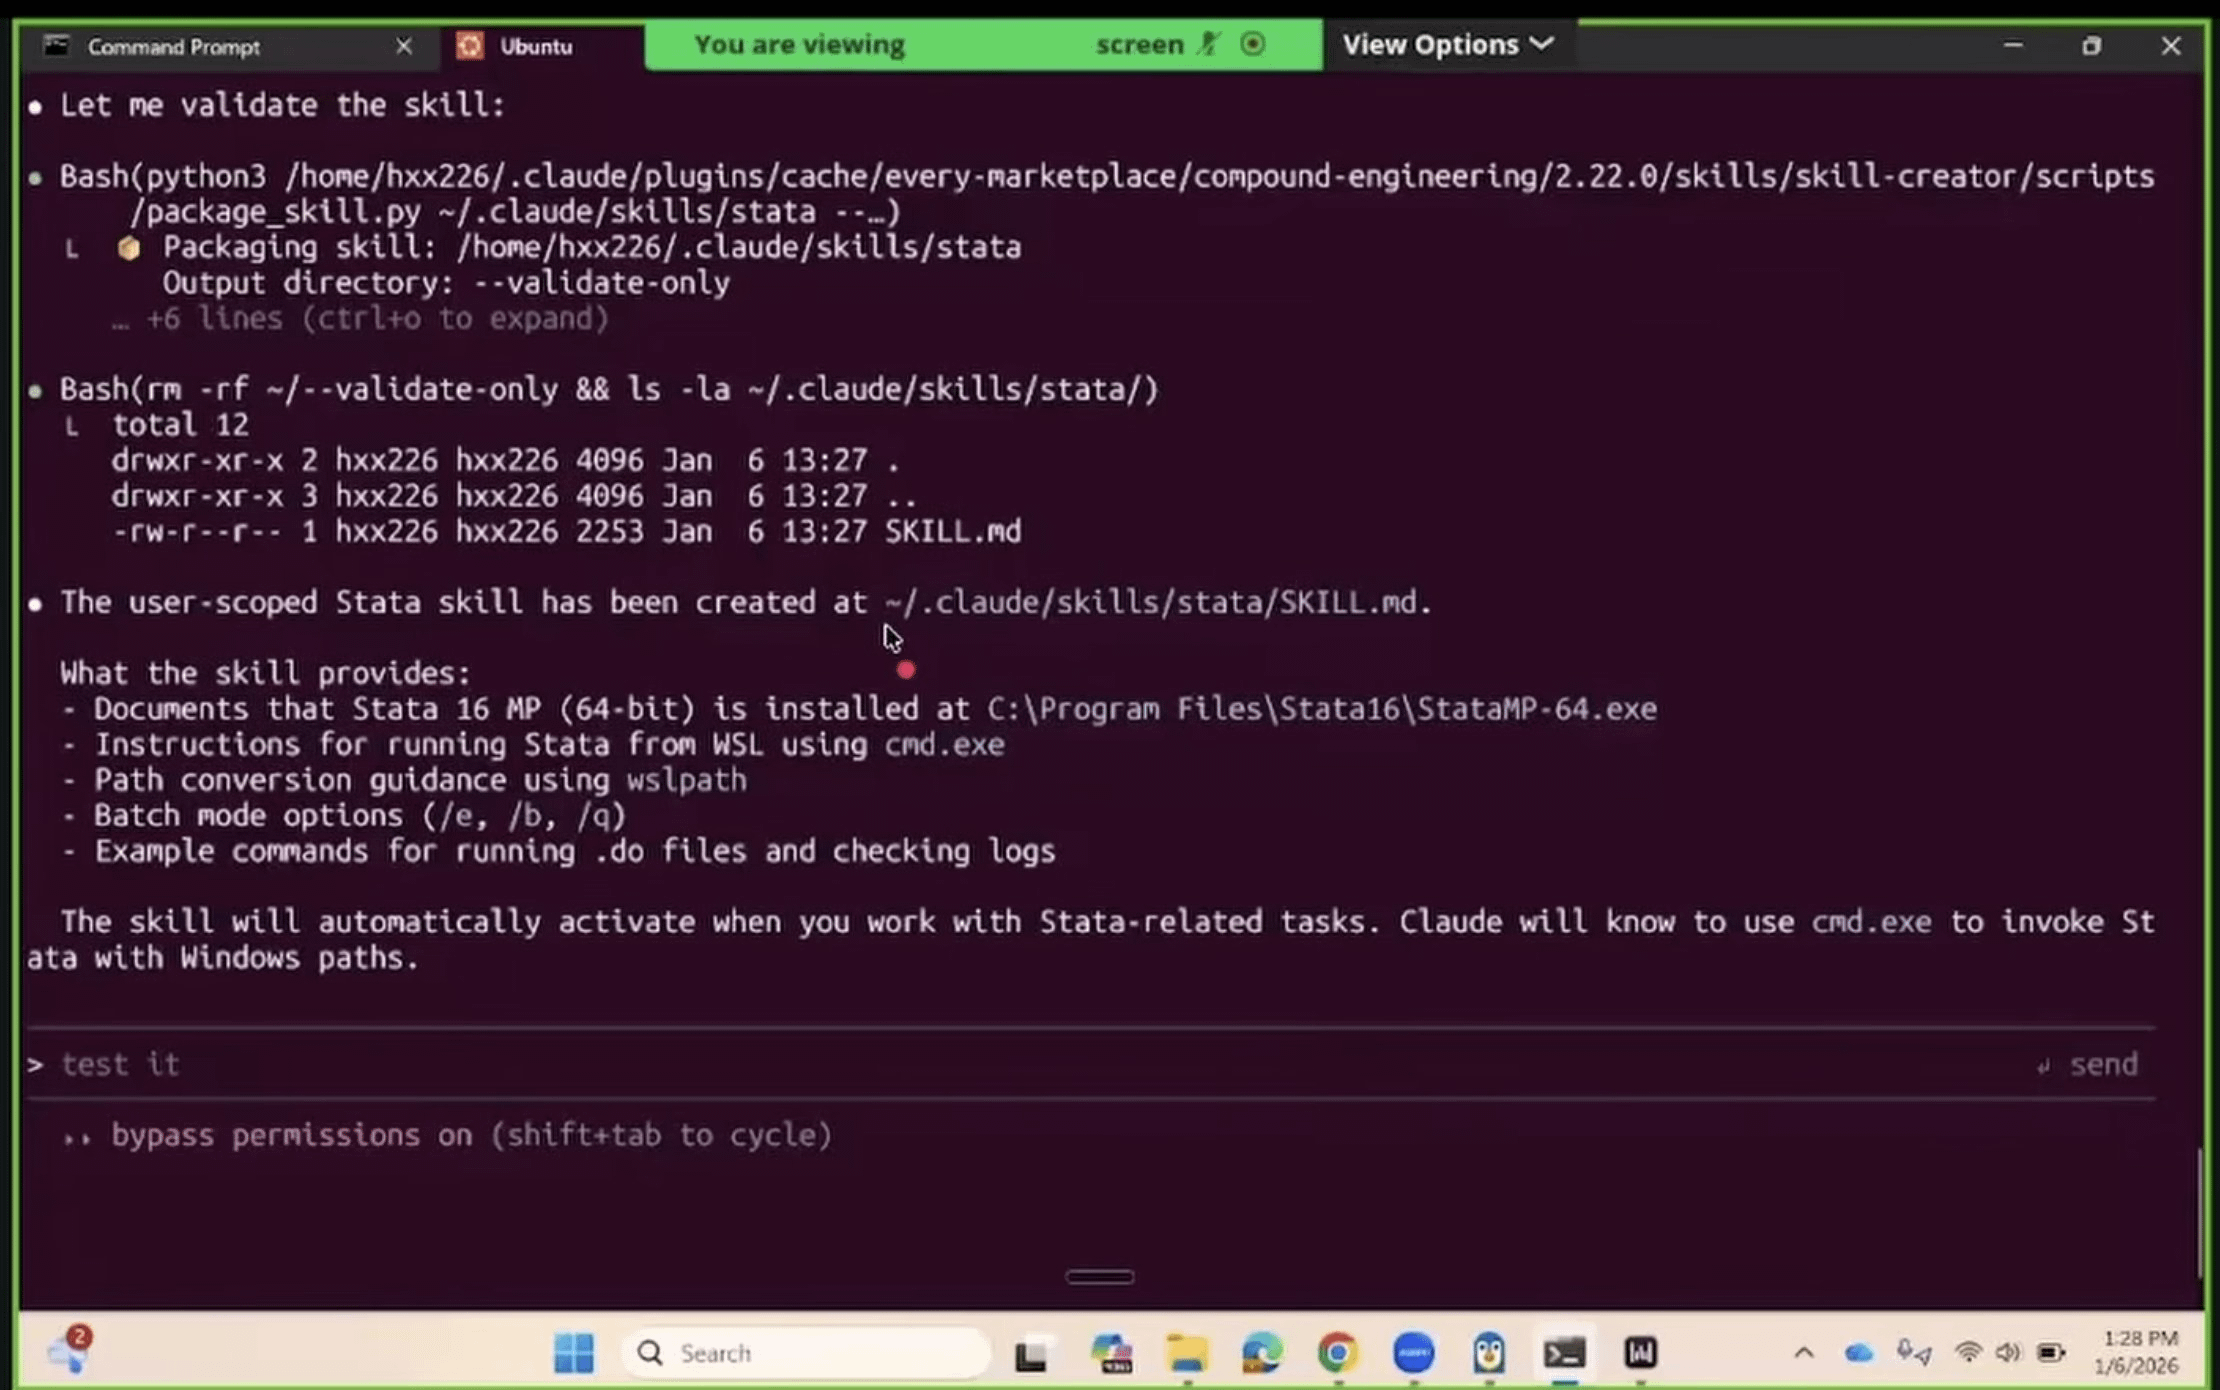Open the Terminal app in the taskbar

[1565, 1354]
